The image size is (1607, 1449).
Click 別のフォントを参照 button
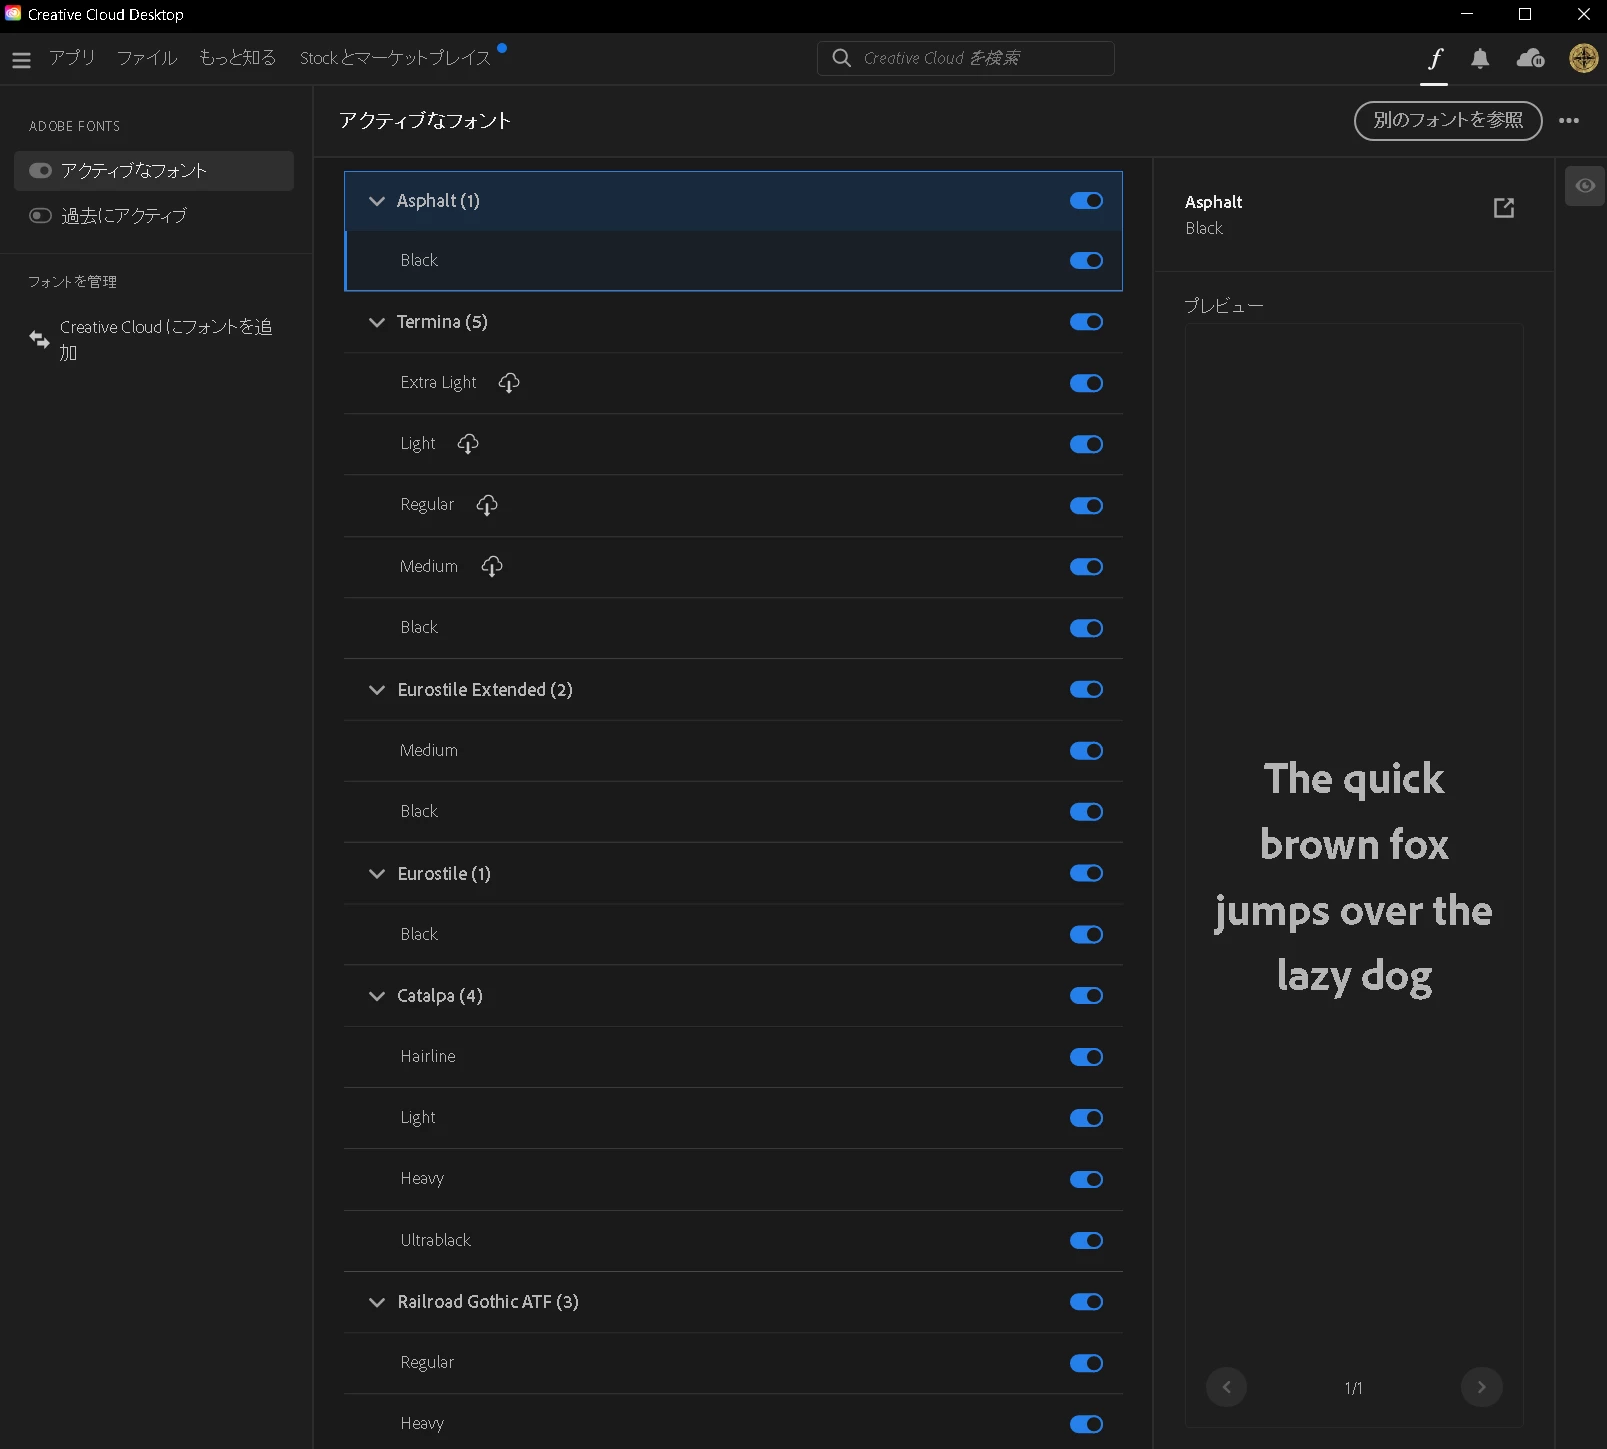pos(1448,121)
